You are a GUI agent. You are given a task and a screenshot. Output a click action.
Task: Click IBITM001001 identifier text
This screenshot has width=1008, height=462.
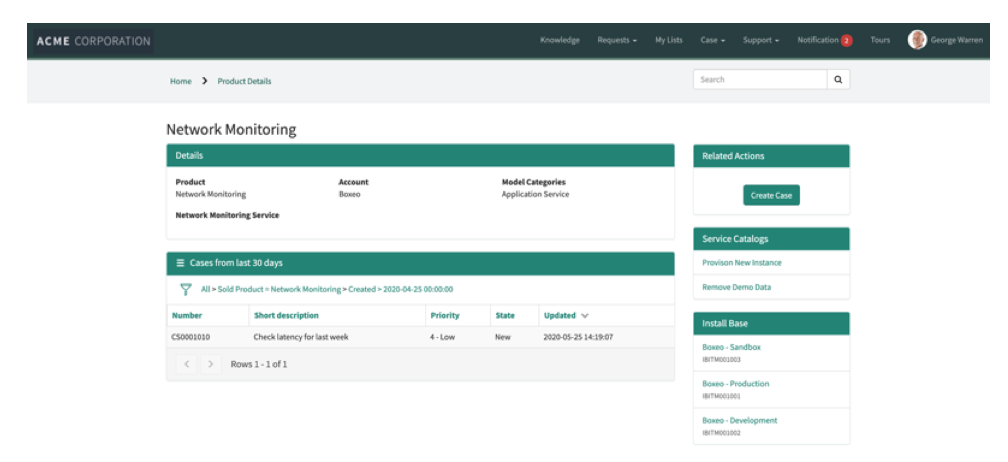coord(721,396)
